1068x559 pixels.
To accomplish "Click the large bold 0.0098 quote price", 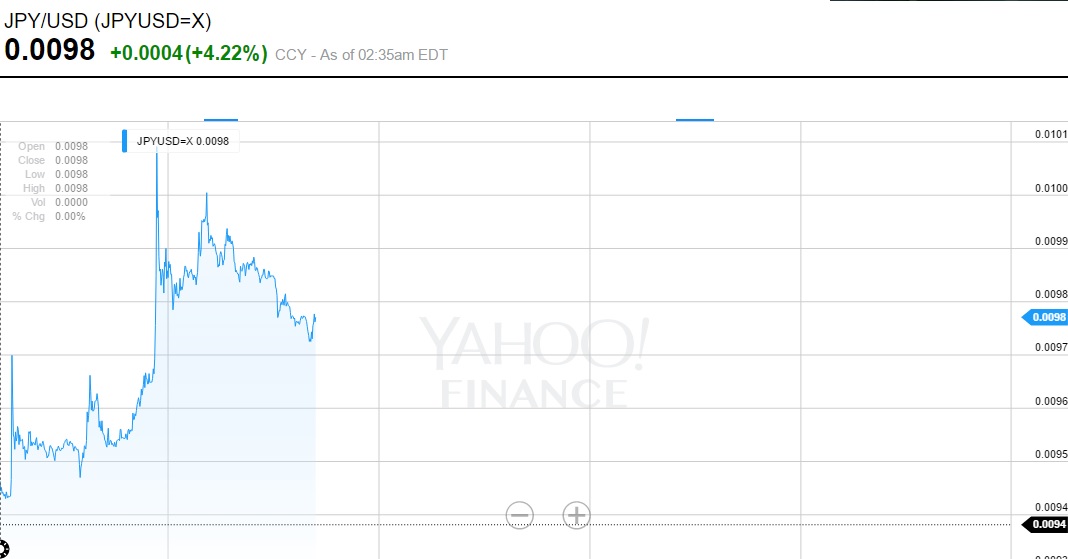I will (50, 50).
